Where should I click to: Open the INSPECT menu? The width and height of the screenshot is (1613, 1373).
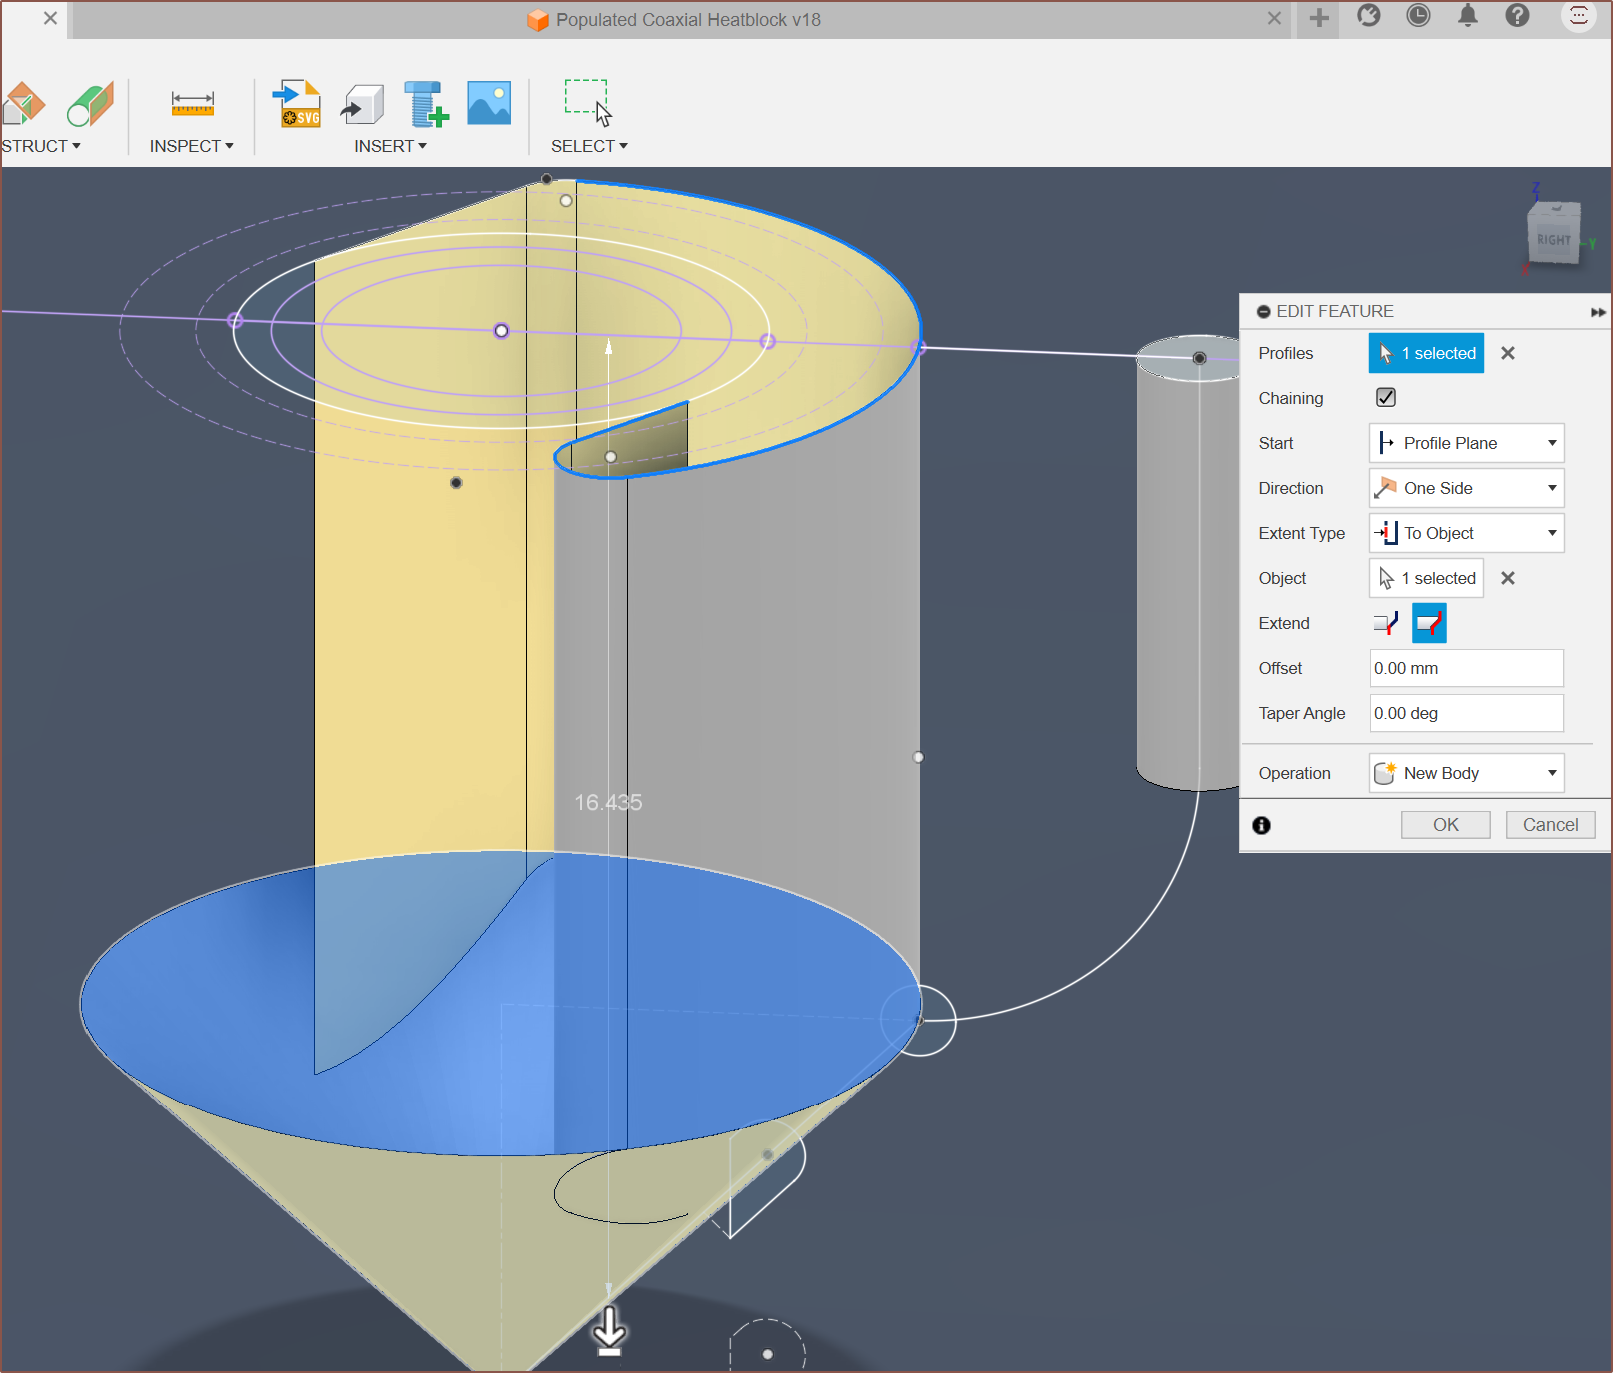191,146
